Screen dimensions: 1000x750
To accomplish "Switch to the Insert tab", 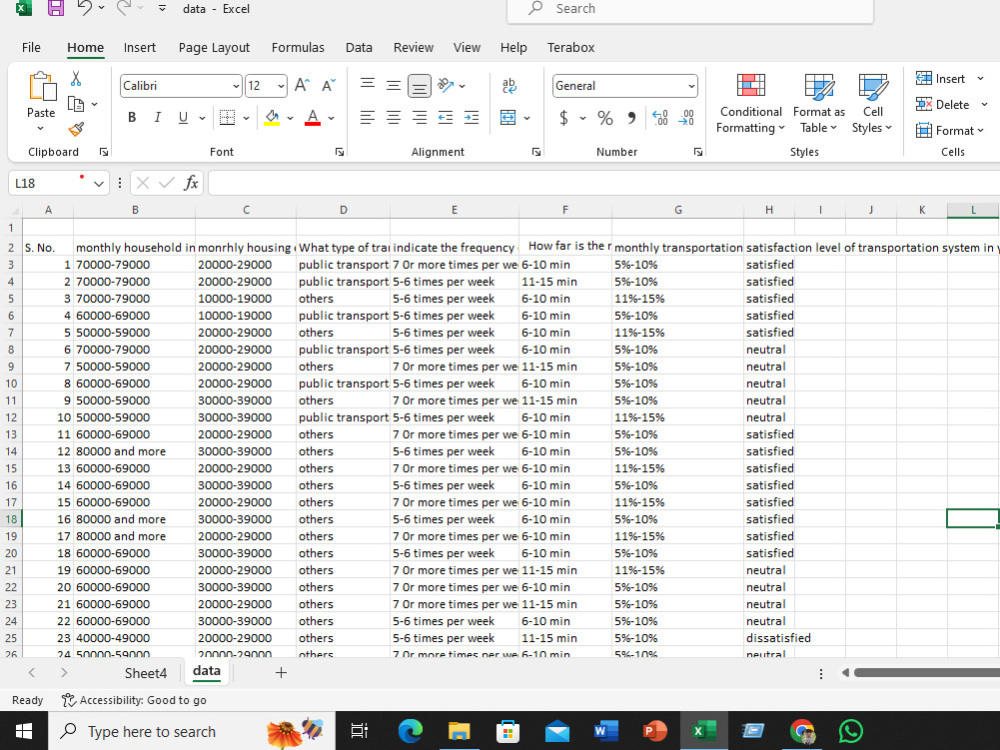I will [140, 47].
